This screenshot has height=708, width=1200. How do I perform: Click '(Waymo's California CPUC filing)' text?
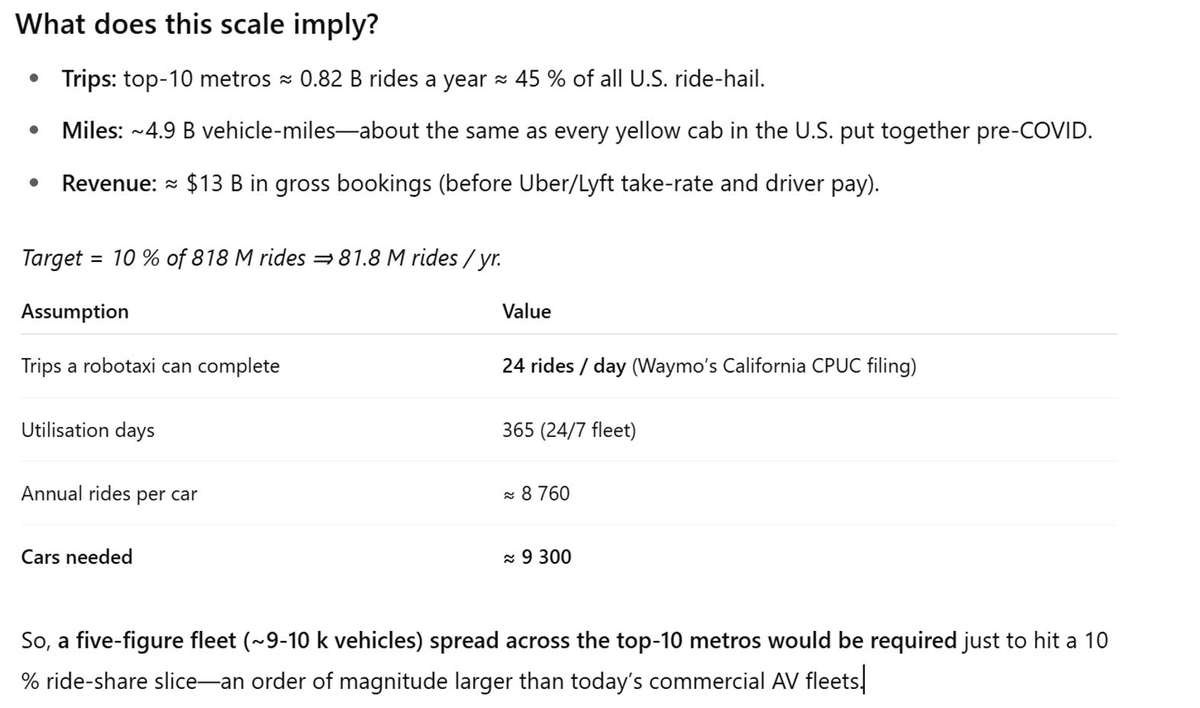coord(774,366)
